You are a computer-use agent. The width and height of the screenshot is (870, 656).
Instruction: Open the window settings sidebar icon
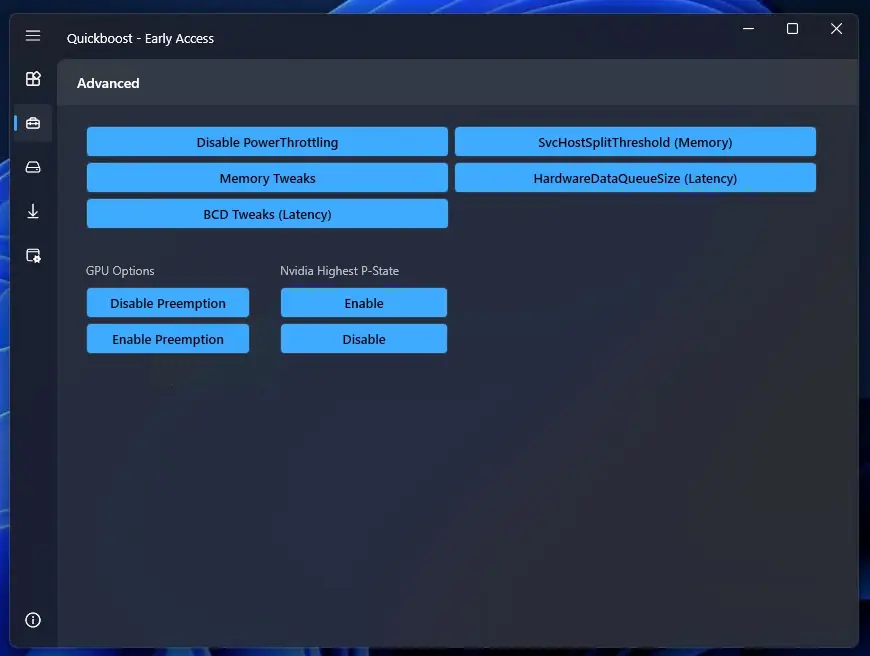point(33,255)
